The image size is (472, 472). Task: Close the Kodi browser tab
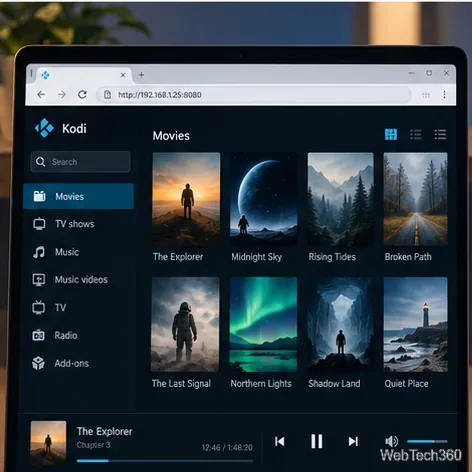[x=123, y=75]
